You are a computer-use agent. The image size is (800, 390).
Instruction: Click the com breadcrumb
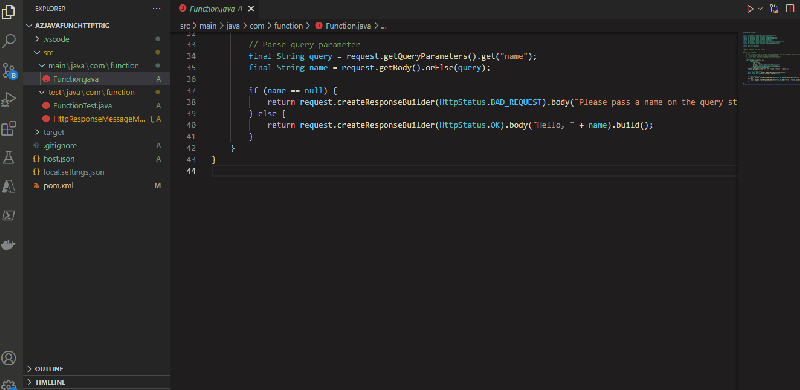click(257, 26)
